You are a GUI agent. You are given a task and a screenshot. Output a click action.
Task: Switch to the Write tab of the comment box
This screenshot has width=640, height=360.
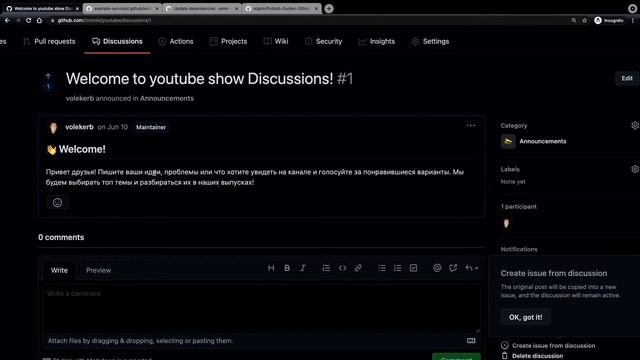(59, 270)
